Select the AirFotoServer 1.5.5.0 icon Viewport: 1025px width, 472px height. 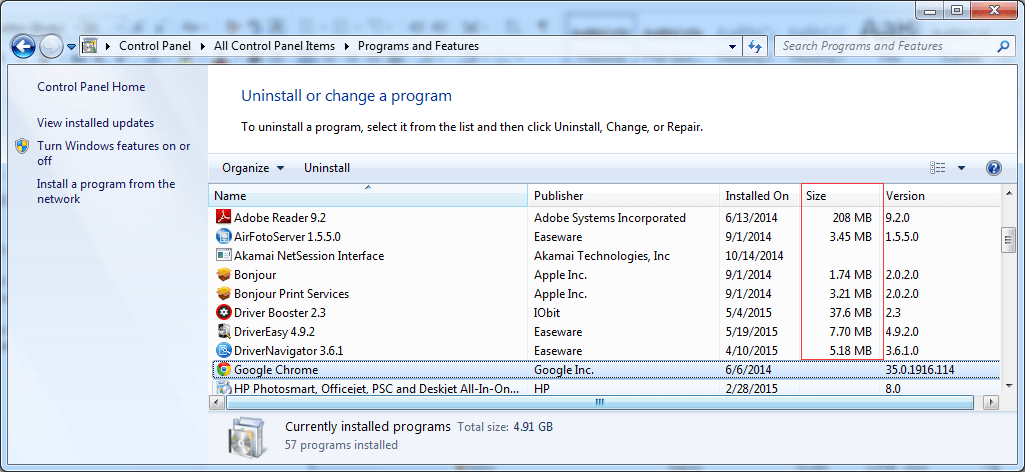coord(224,237)
